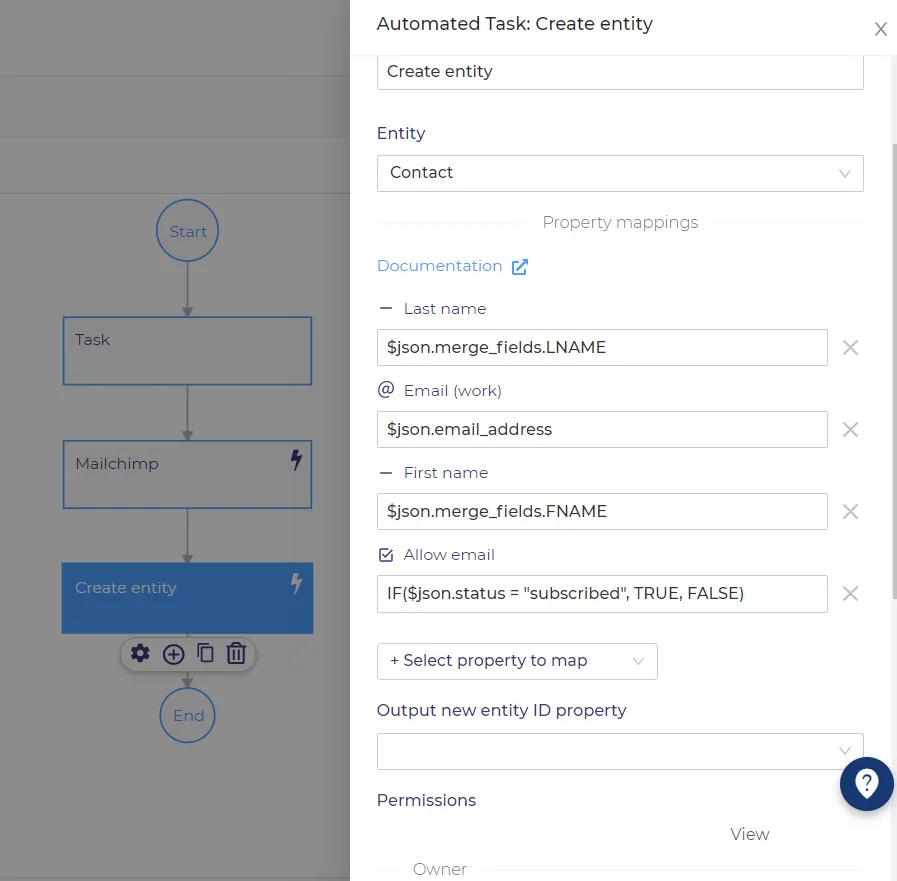This screenshot has height=881, width=897.
Task: Open Output new entity ID property dropdown
Action: pyautogui.click(x=620, y=751)
